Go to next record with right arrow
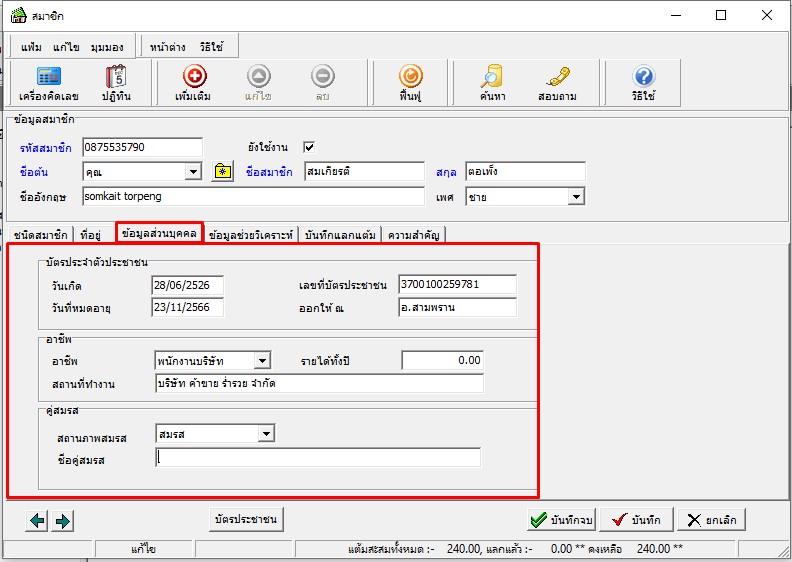The width and height of the screenshot is (792, 562). click(x=62, y=520)
